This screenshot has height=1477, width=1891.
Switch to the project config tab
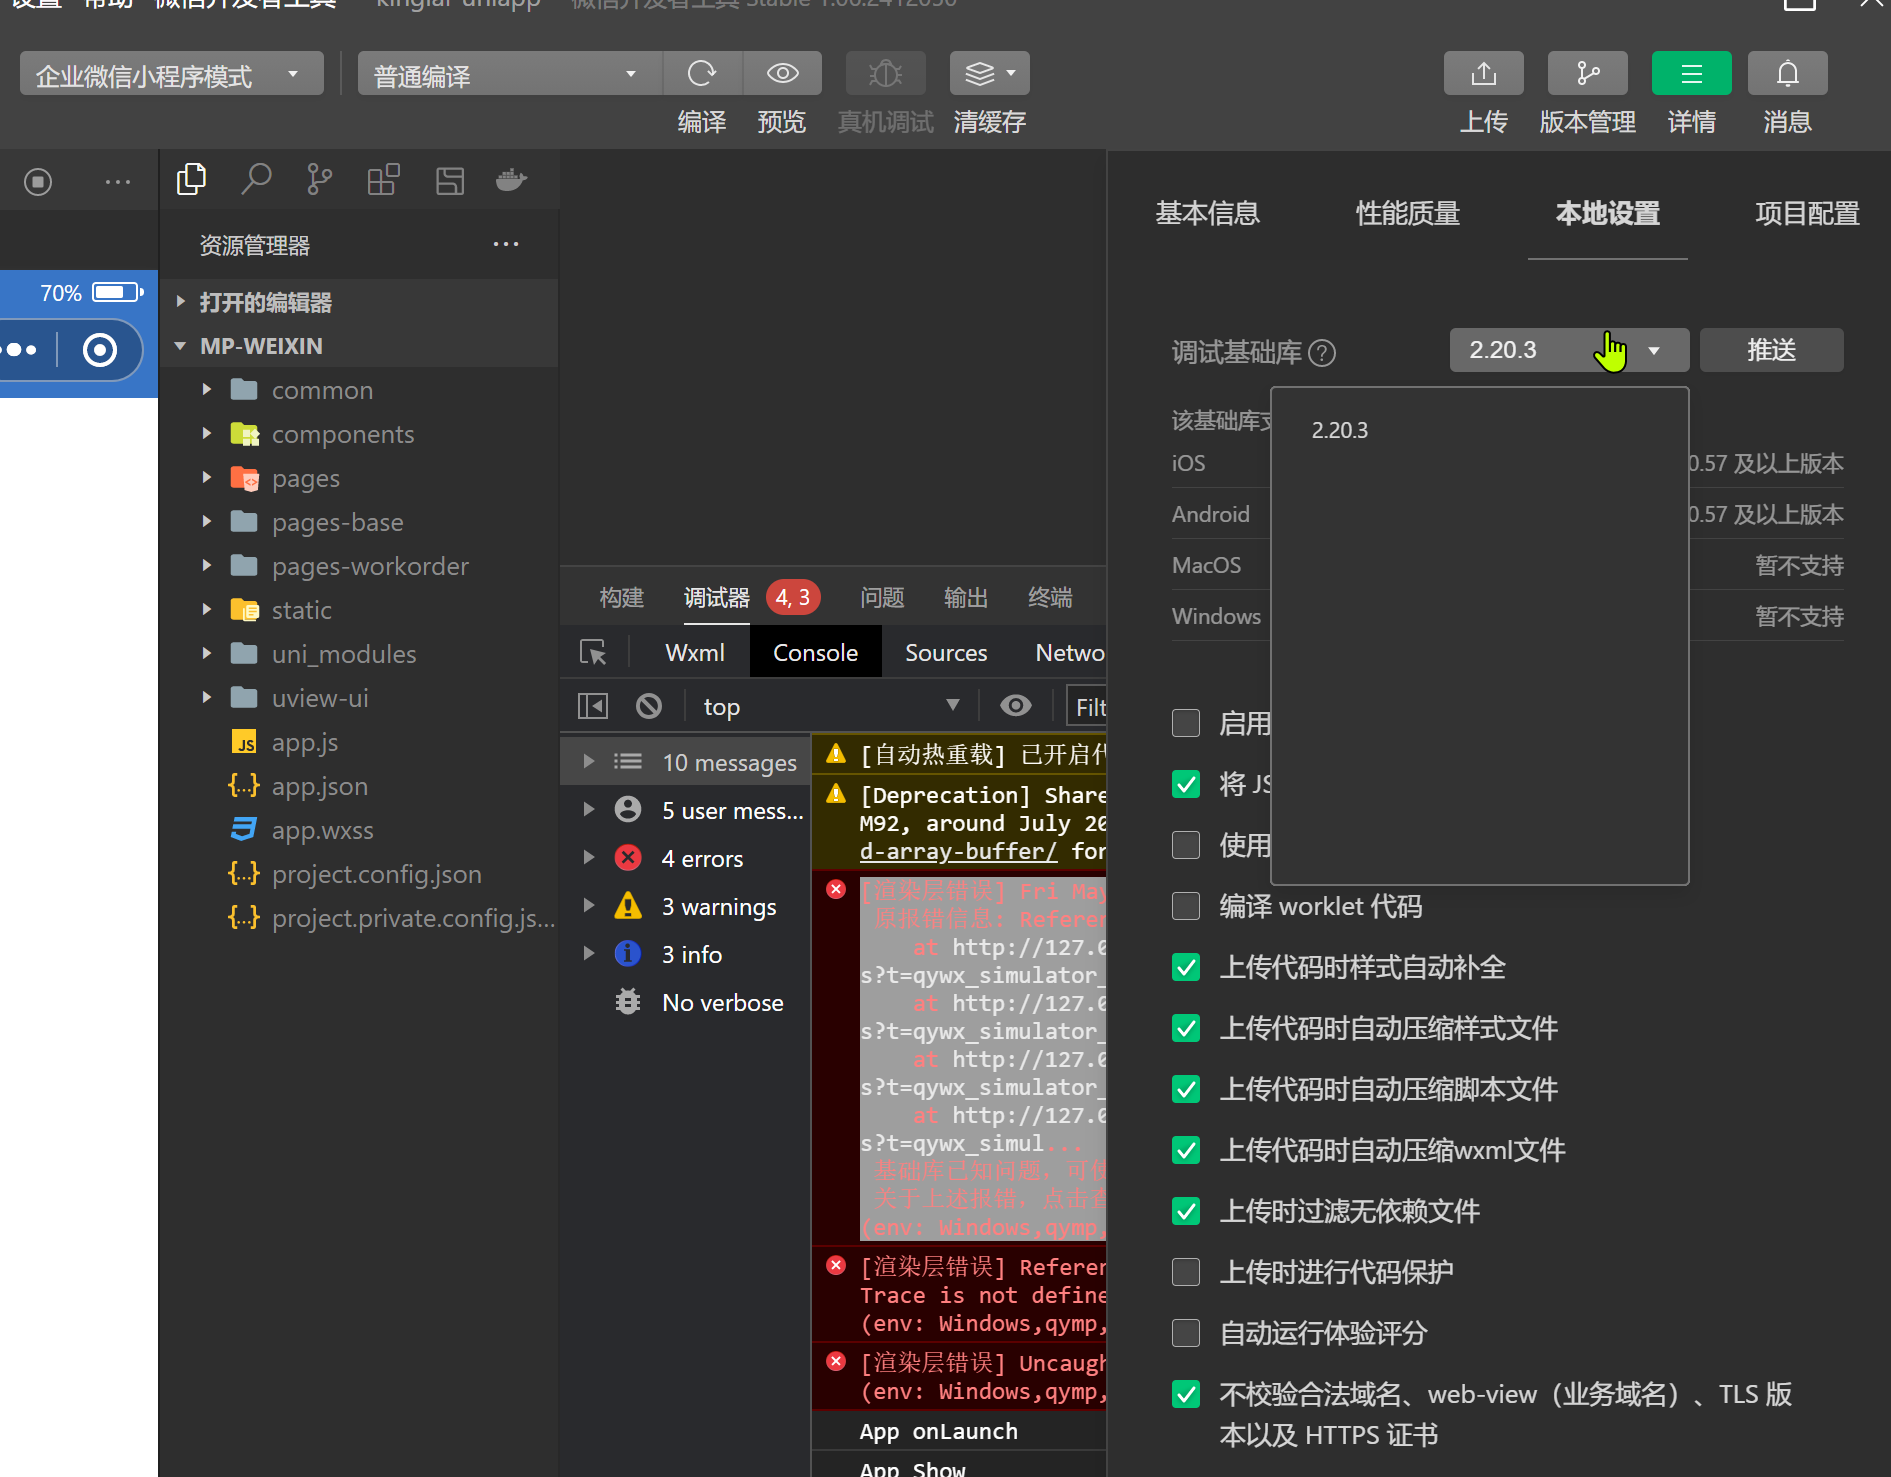1808,213
